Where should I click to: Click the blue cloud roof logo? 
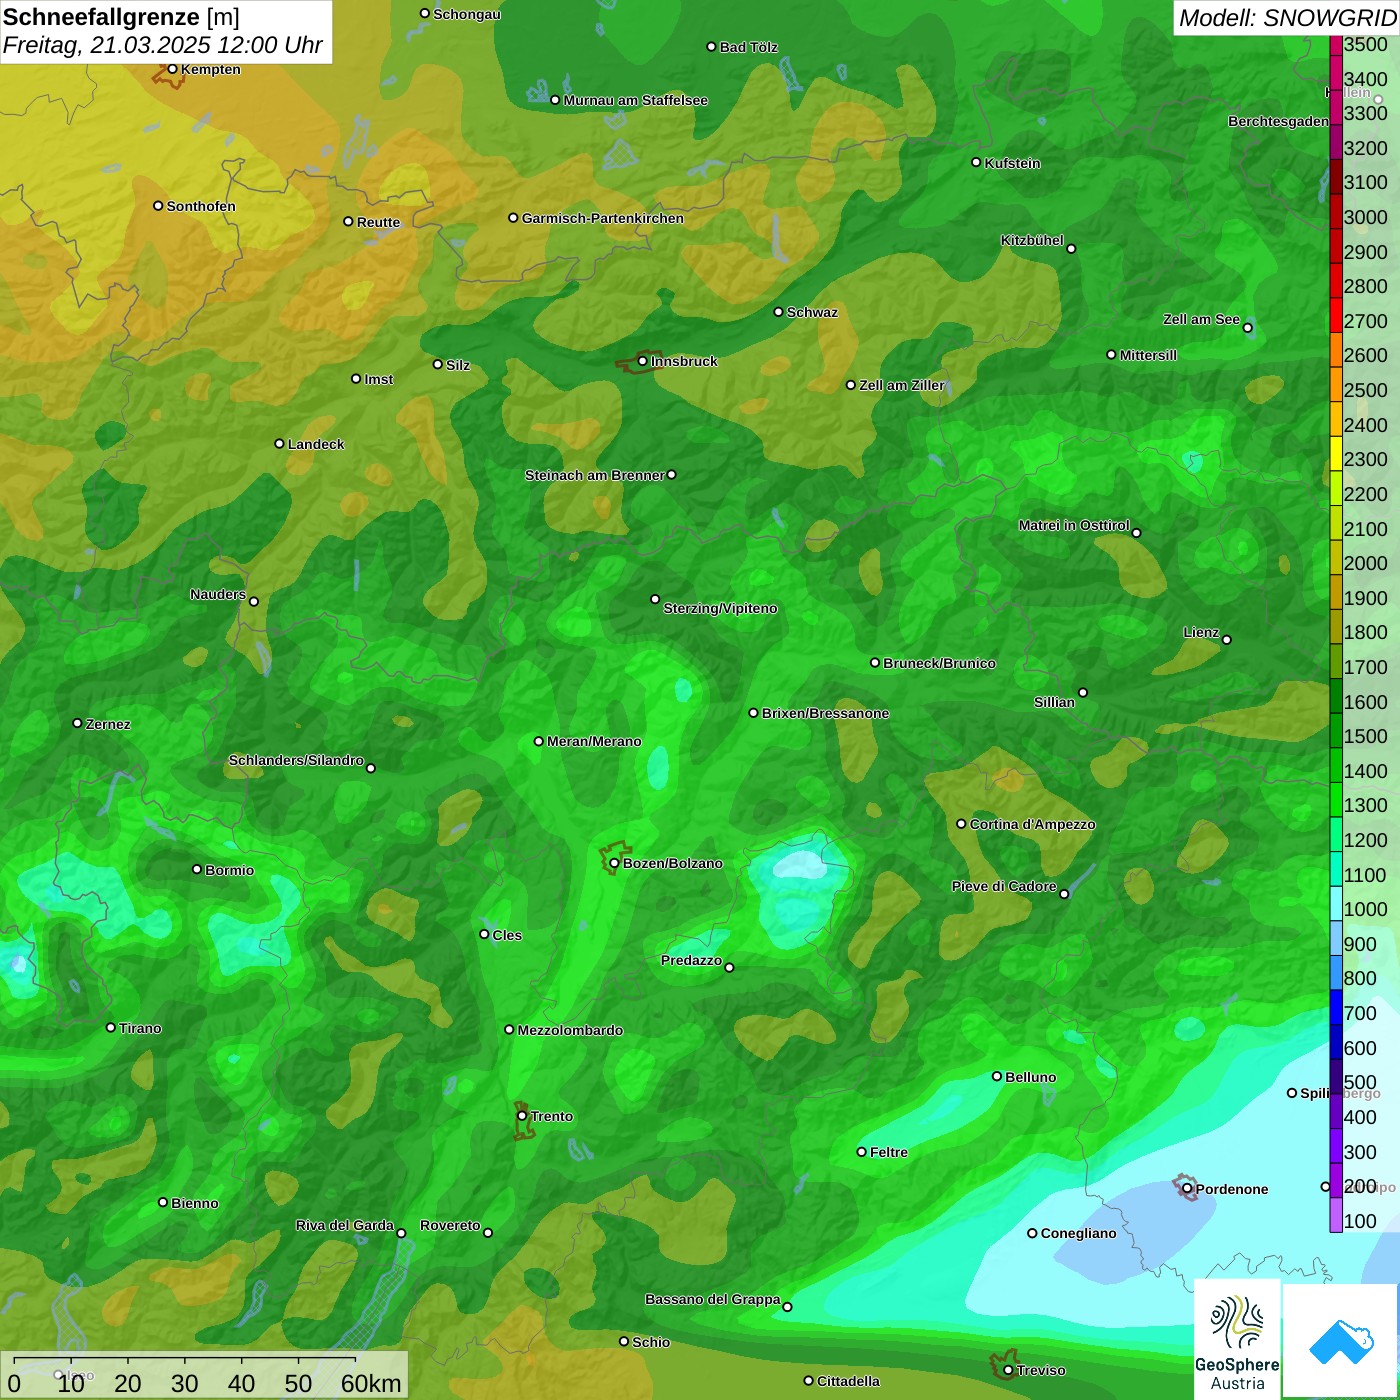point(1341,1342)
